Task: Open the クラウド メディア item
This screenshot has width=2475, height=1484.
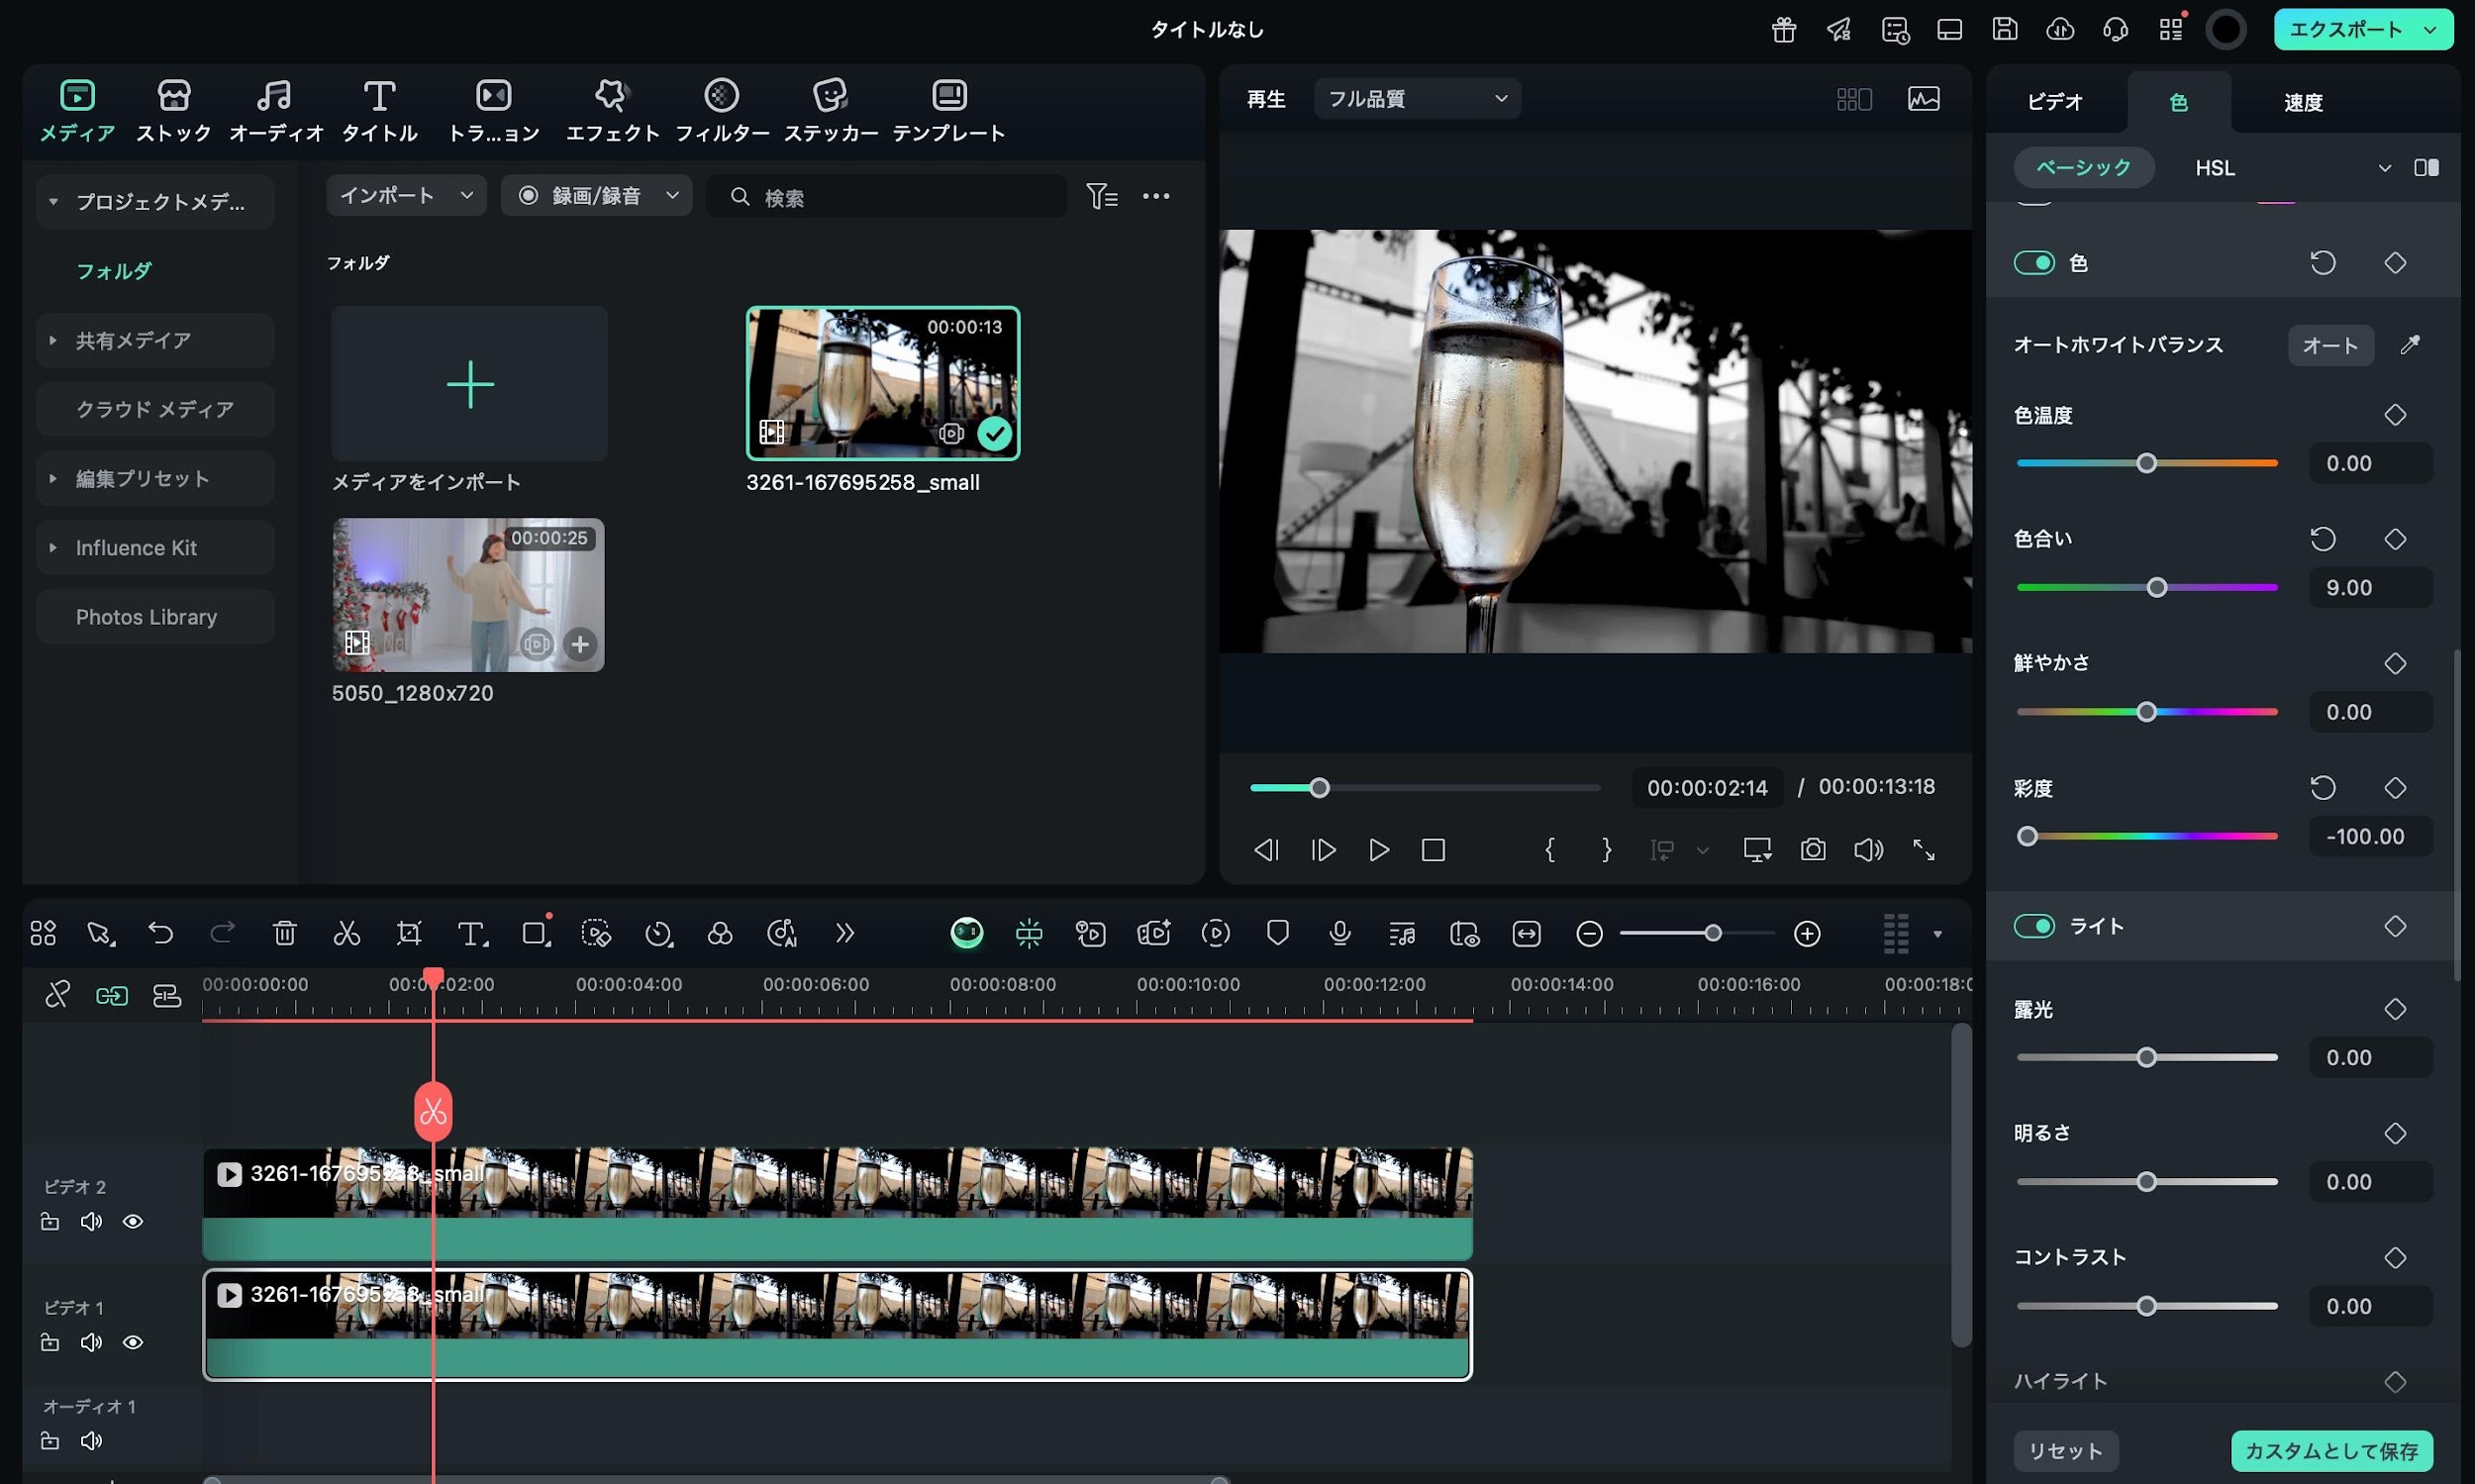Action: 155,409
